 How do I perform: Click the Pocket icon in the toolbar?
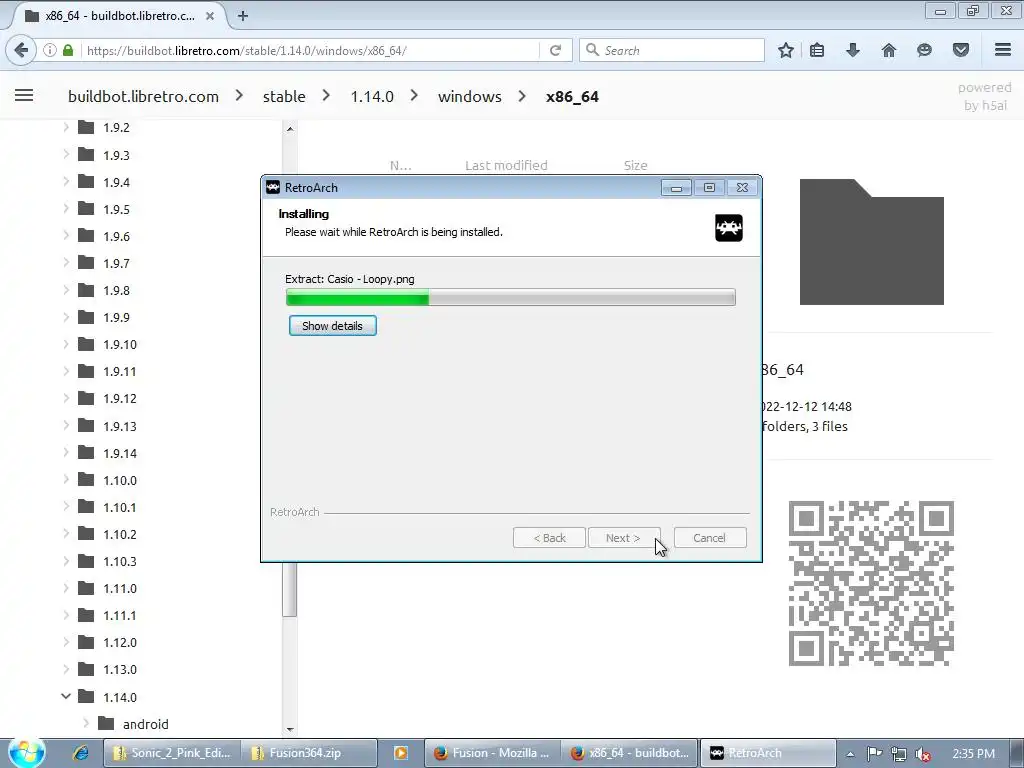pos(961,50)
